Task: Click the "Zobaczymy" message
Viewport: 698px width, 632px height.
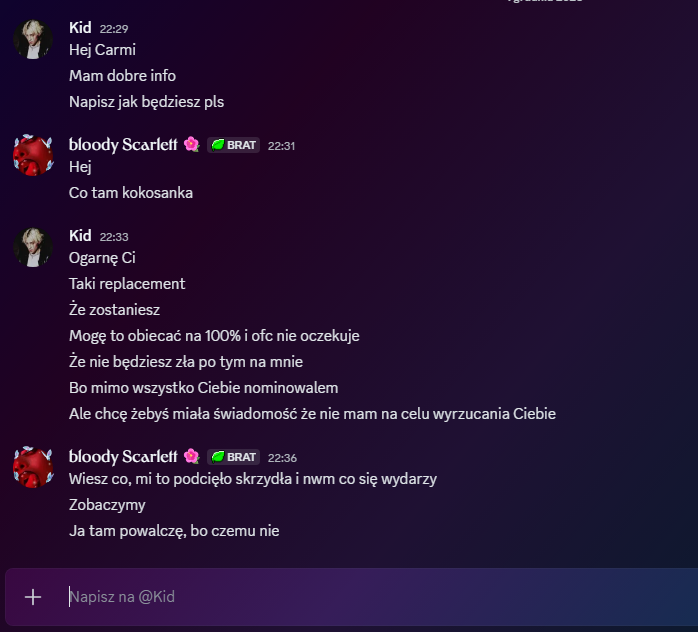Action: (x=107, y=505)
